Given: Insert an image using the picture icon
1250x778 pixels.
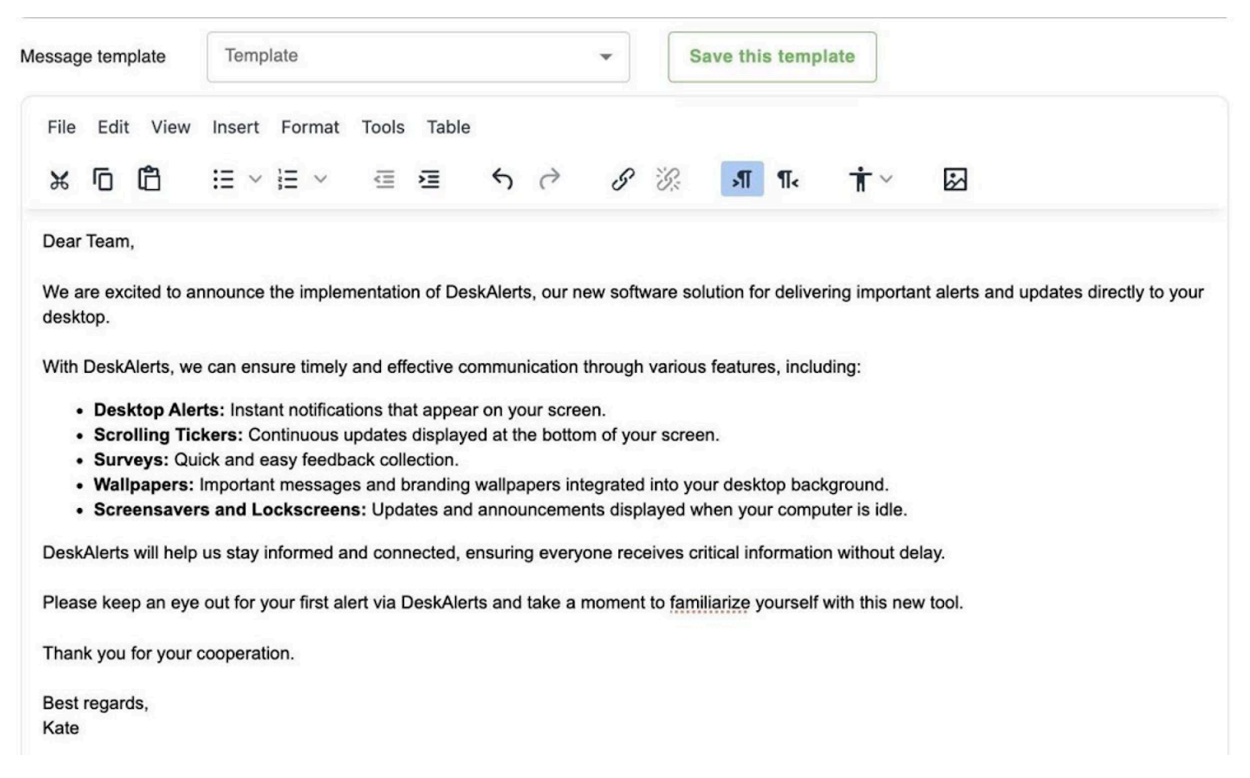Looking at the screenshot, I should click(x=955, y=179).
